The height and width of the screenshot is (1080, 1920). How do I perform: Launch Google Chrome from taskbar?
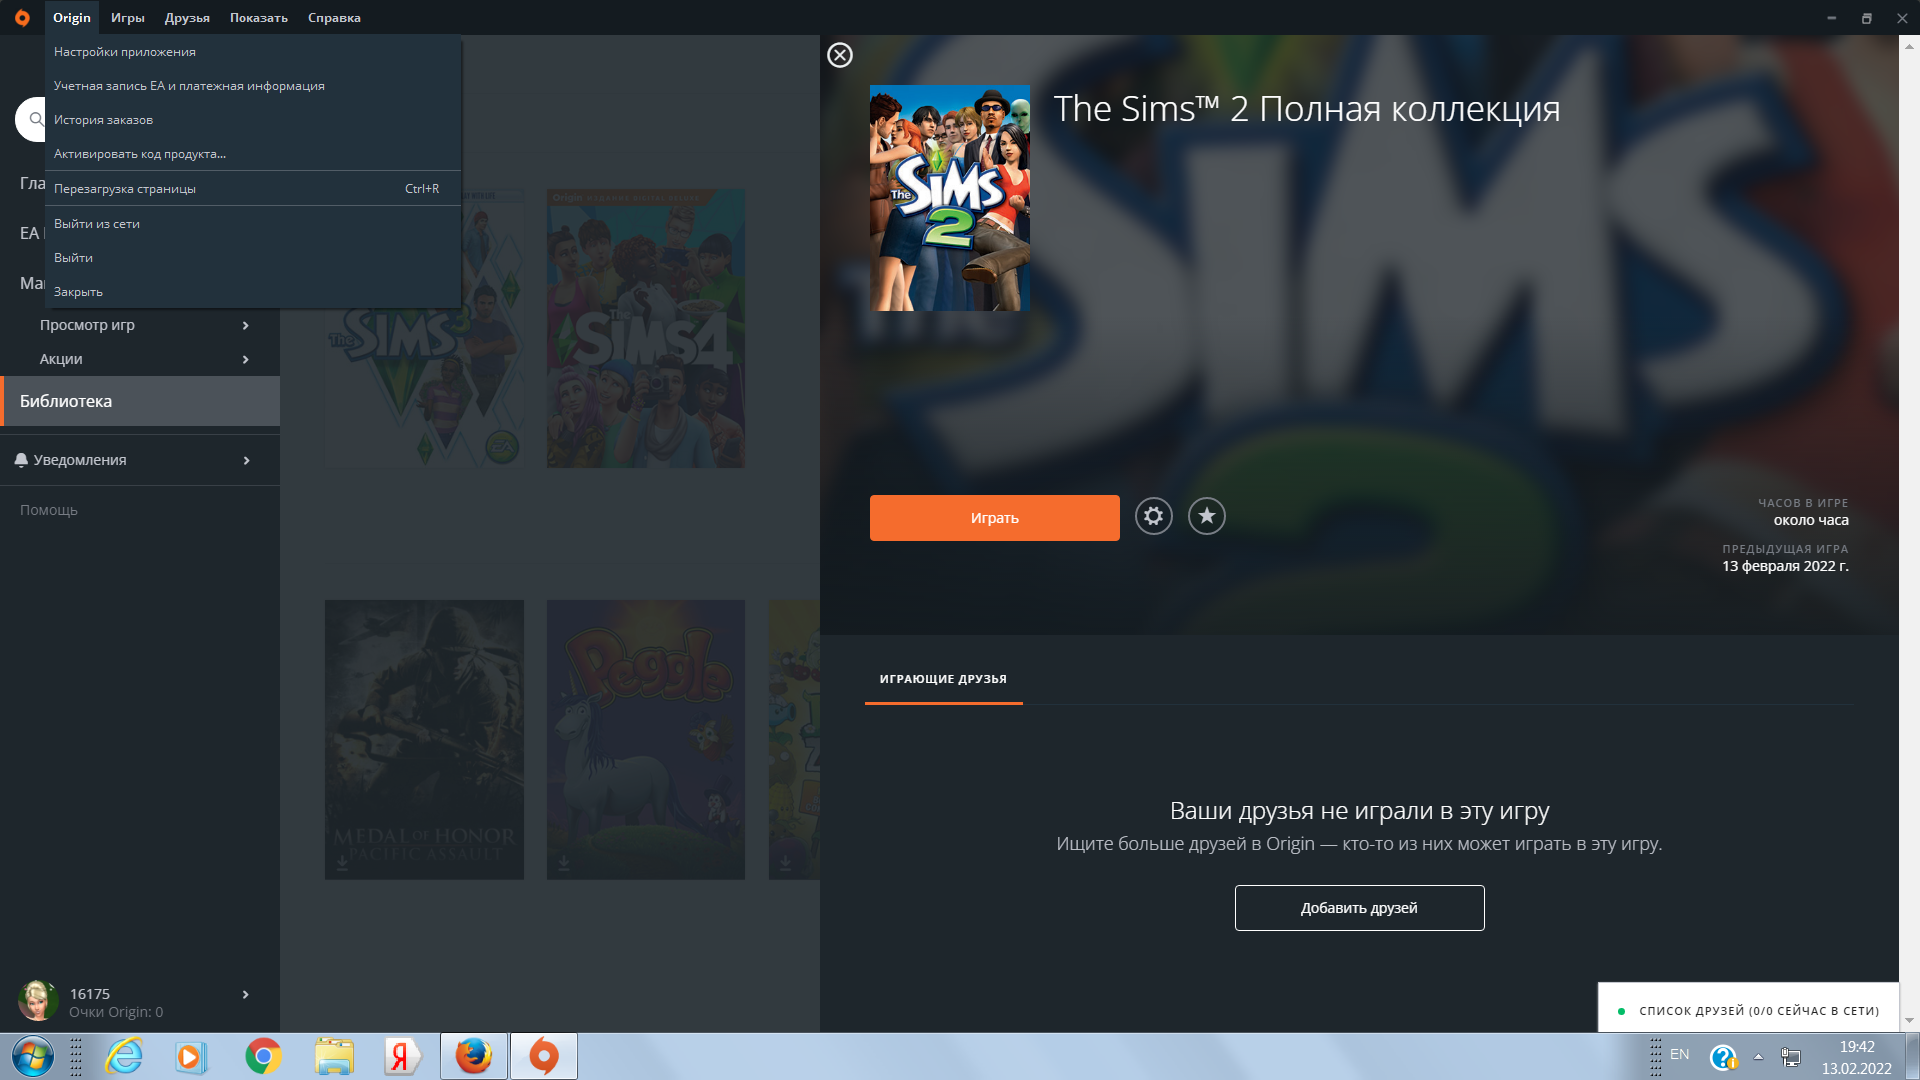263,1057
